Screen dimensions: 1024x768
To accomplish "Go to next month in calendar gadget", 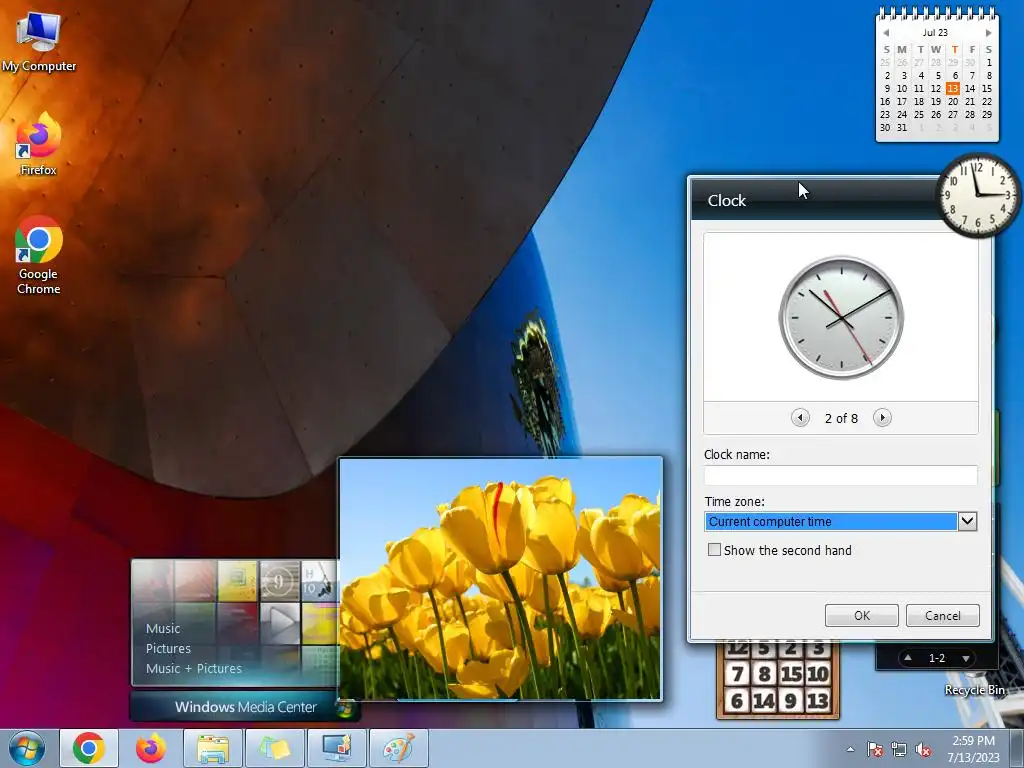I will pyautogui.click(x=989, y=33).
